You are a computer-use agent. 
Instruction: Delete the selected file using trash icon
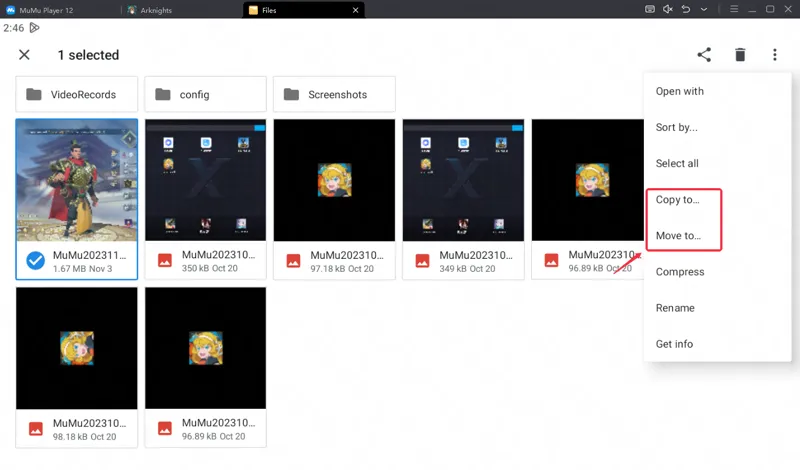coord(740,55)
